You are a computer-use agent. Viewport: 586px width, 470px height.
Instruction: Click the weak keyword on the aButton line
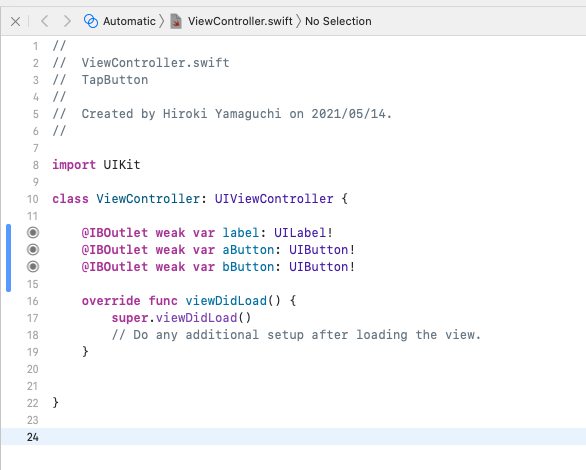click(x=170, y=250)
